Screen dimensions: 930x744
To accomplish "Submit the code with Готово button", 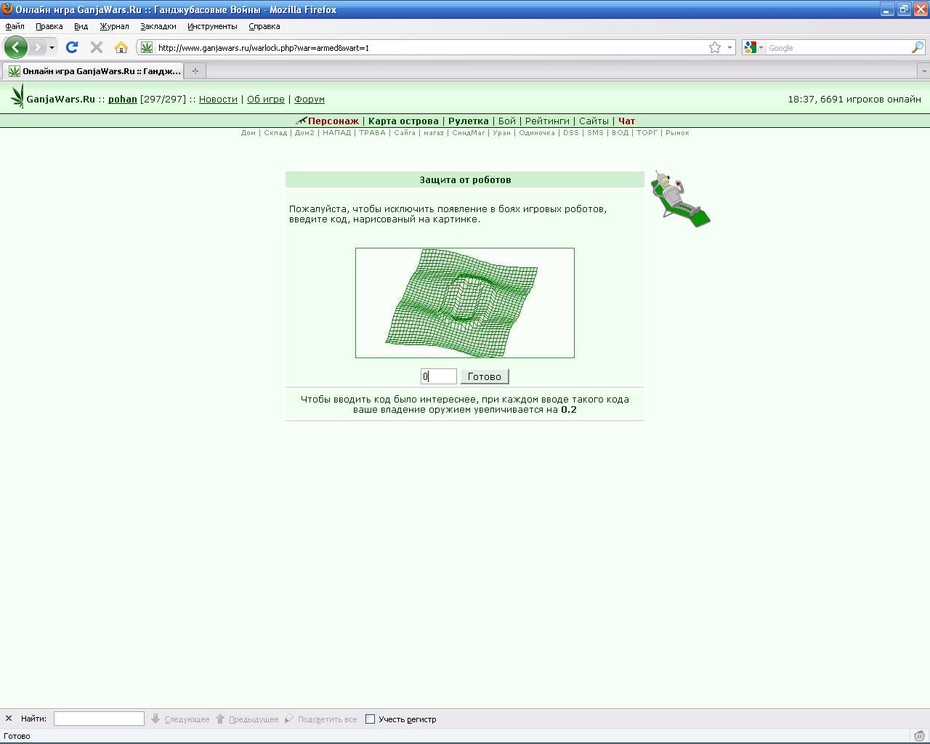I will click(485, 376).
